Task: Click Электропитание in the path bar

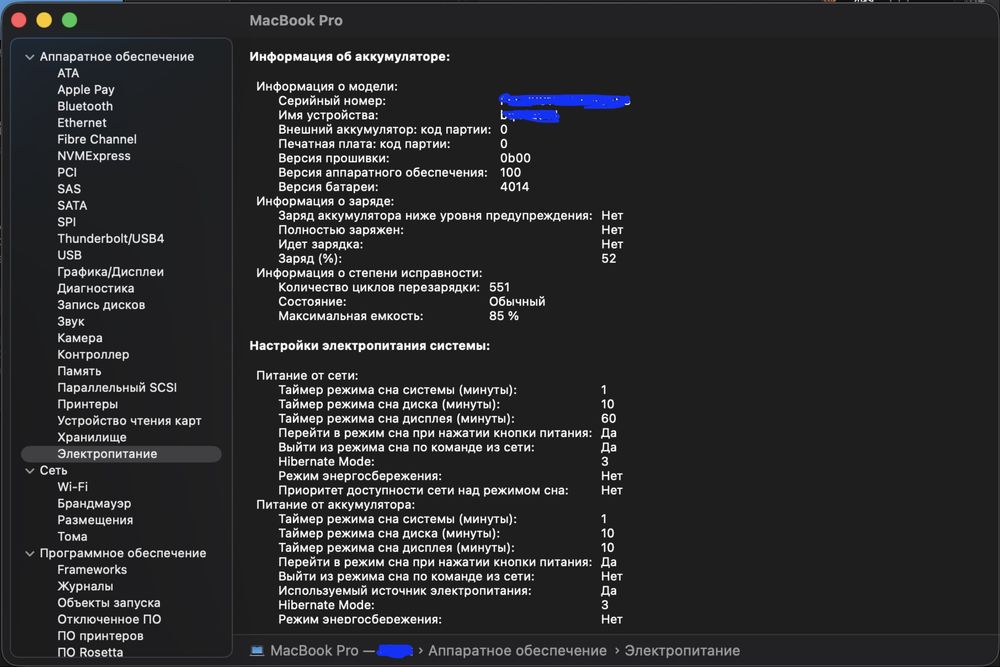Action: [x=682, y=651]
